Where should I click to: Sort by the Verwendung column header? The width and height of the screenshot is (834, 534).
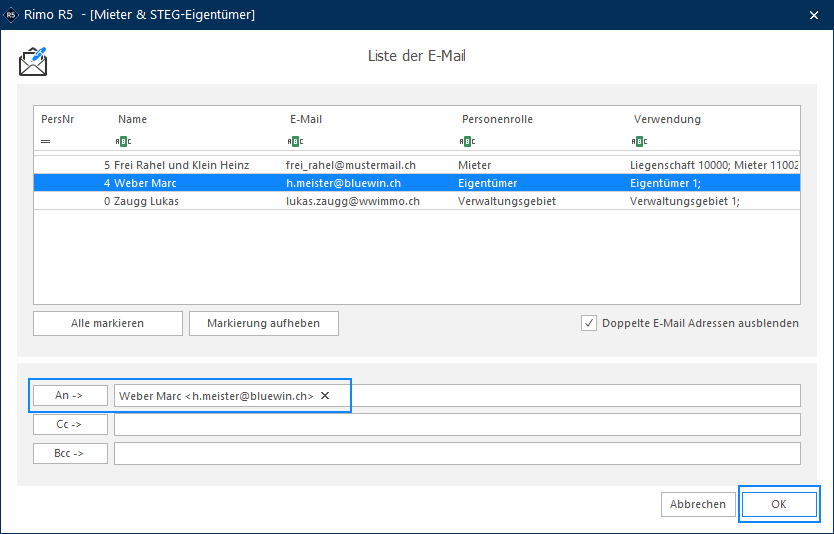(x=667, y=119)
